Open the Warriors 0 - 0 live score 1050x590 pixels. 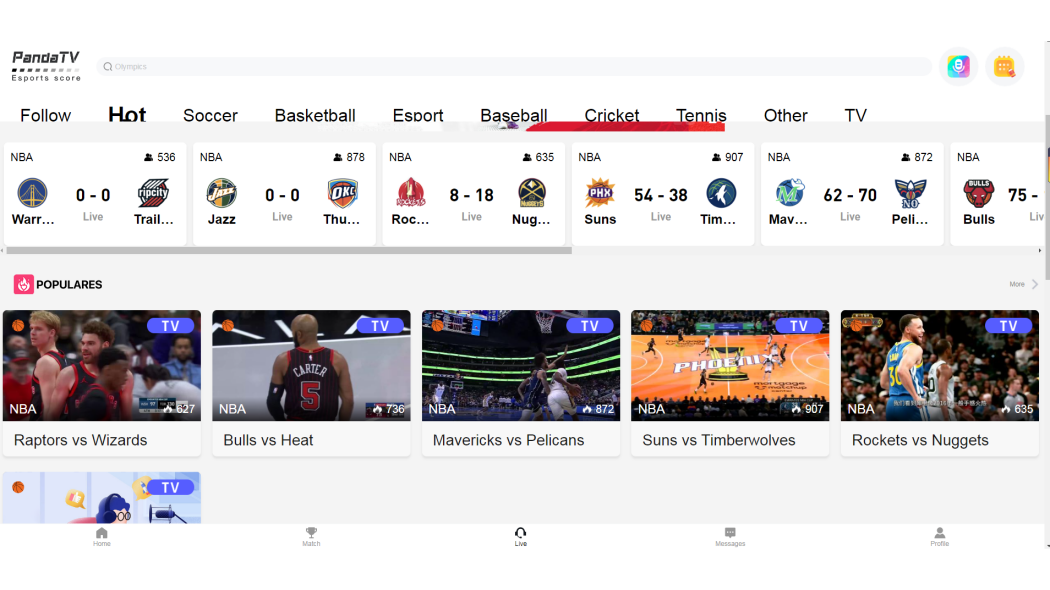(93, 196)
